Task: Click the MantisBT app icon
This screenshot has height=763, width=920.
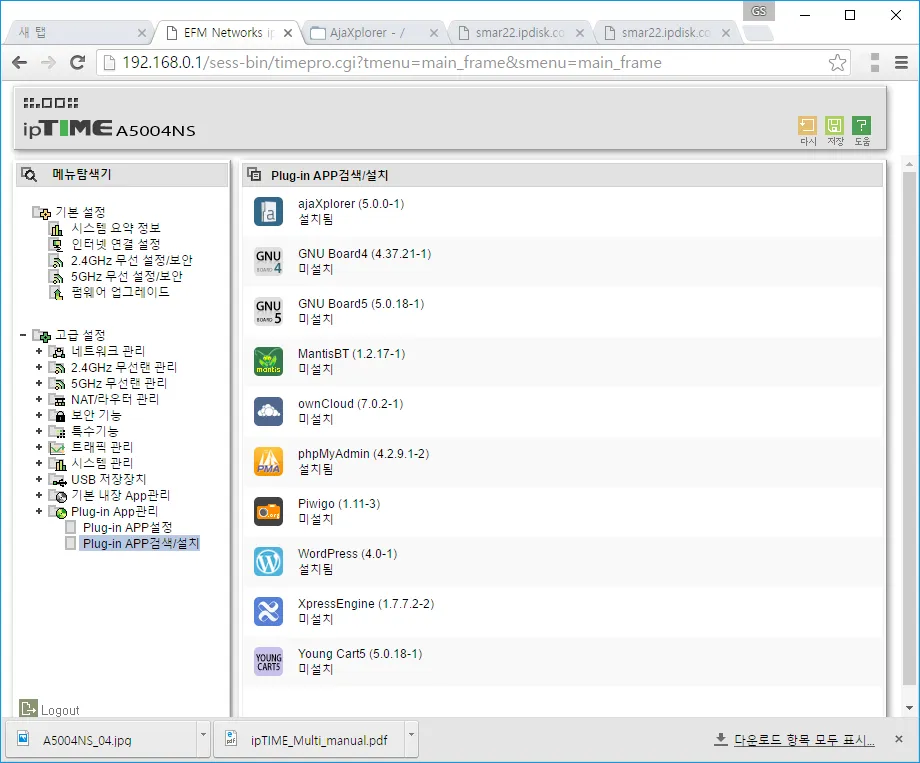Action: (268, 362)
